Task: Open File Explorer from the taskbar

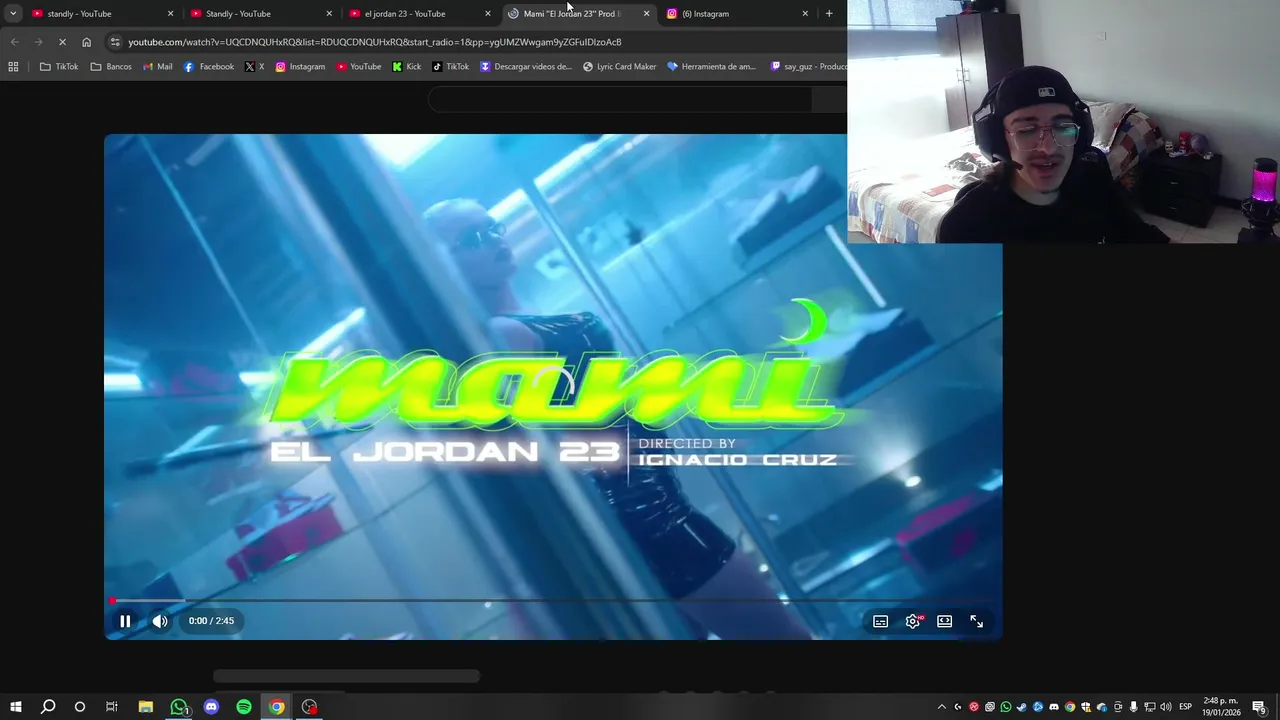Action: tap(145, 707)
